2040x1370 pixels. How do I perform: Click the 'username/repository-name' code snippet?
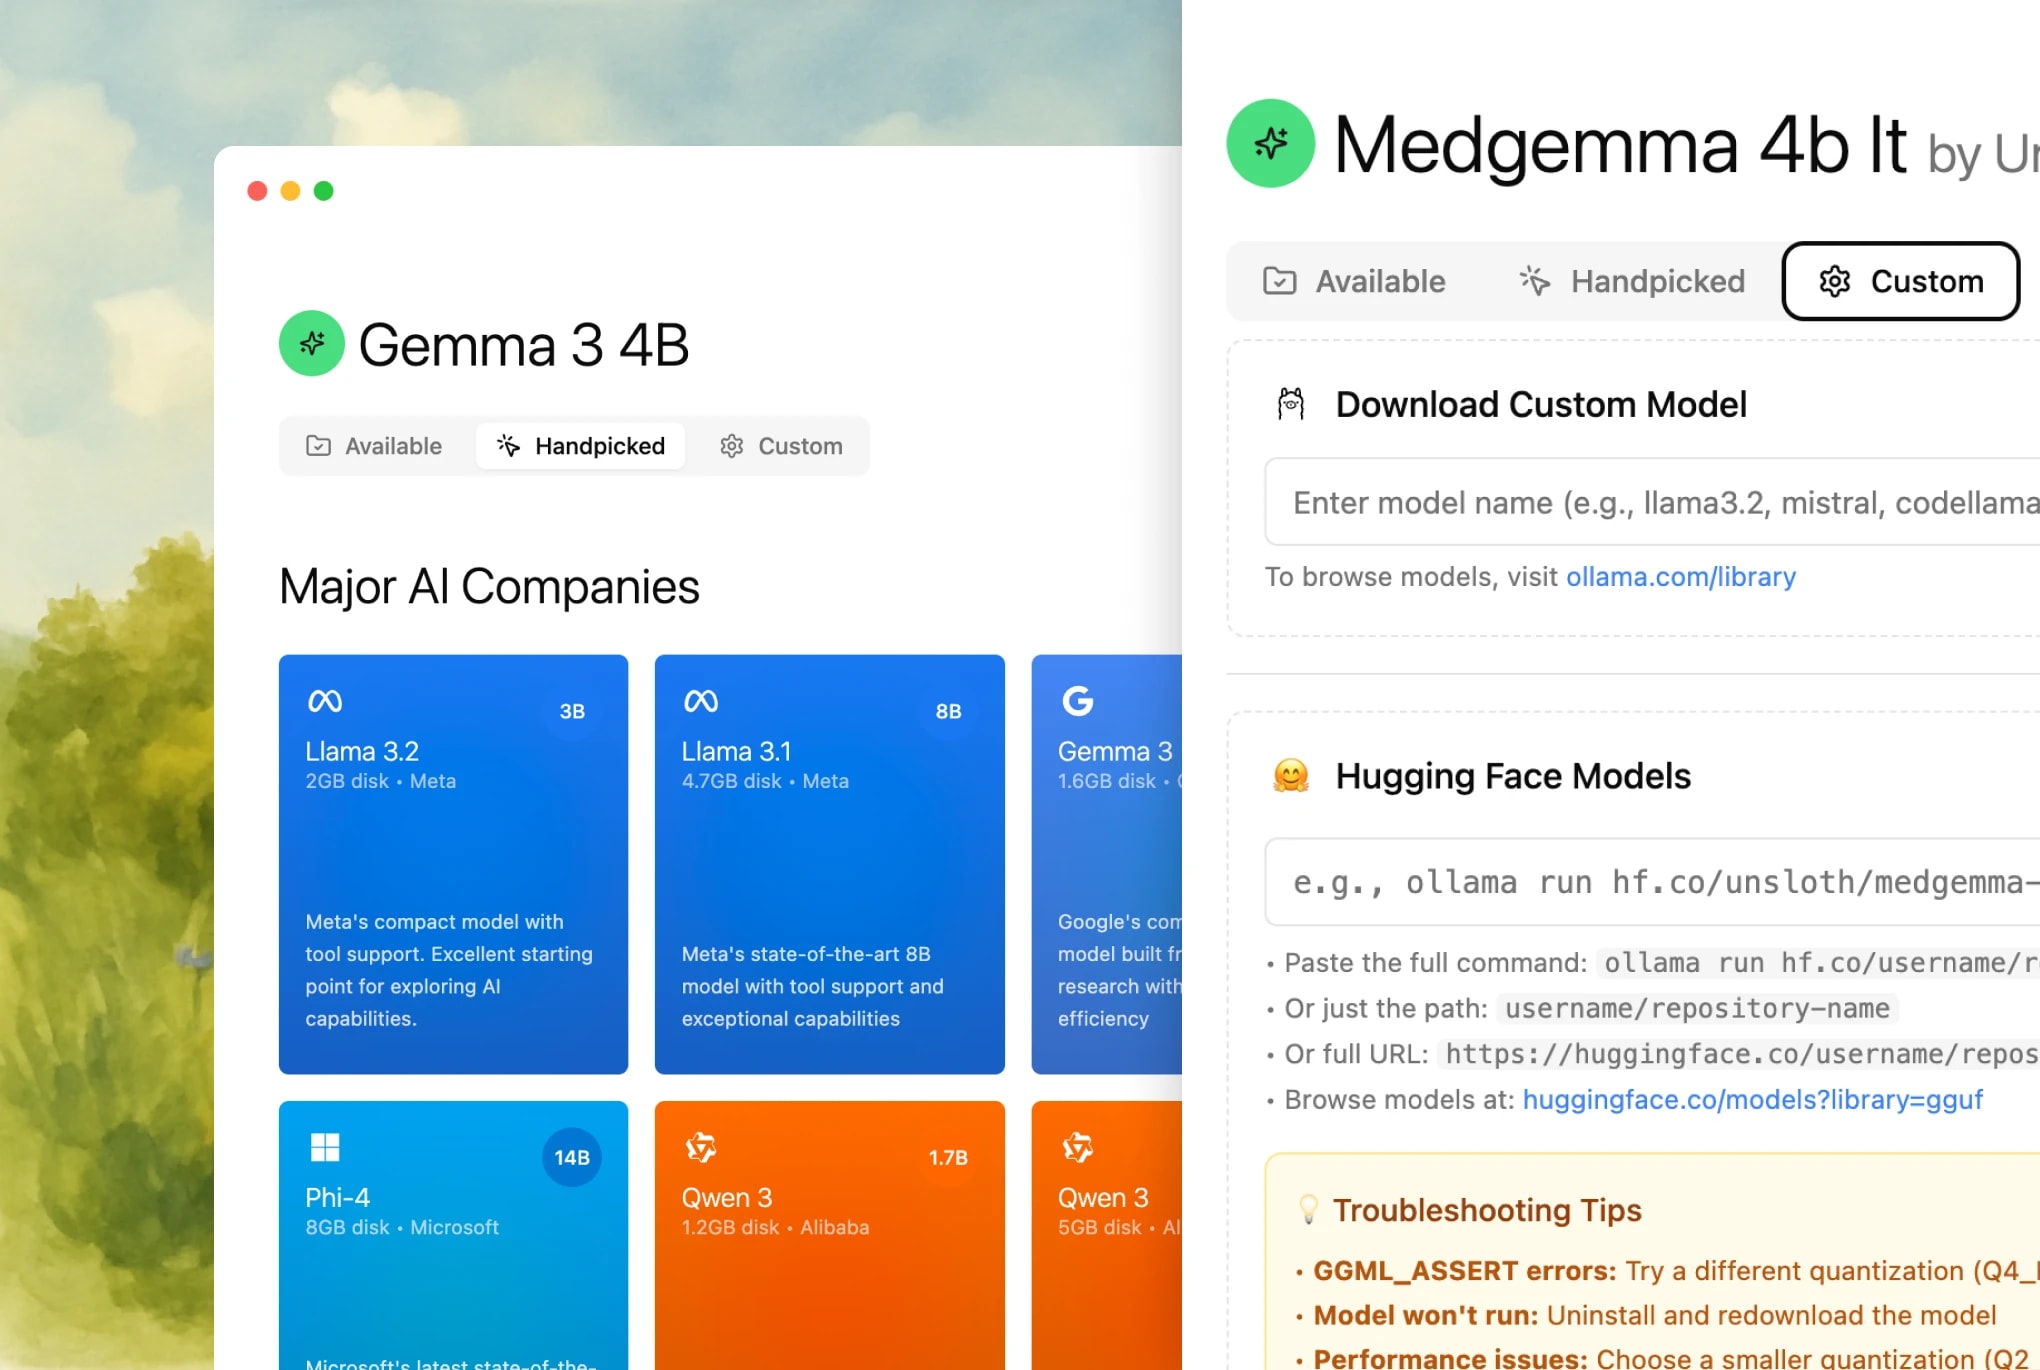1697,1008
